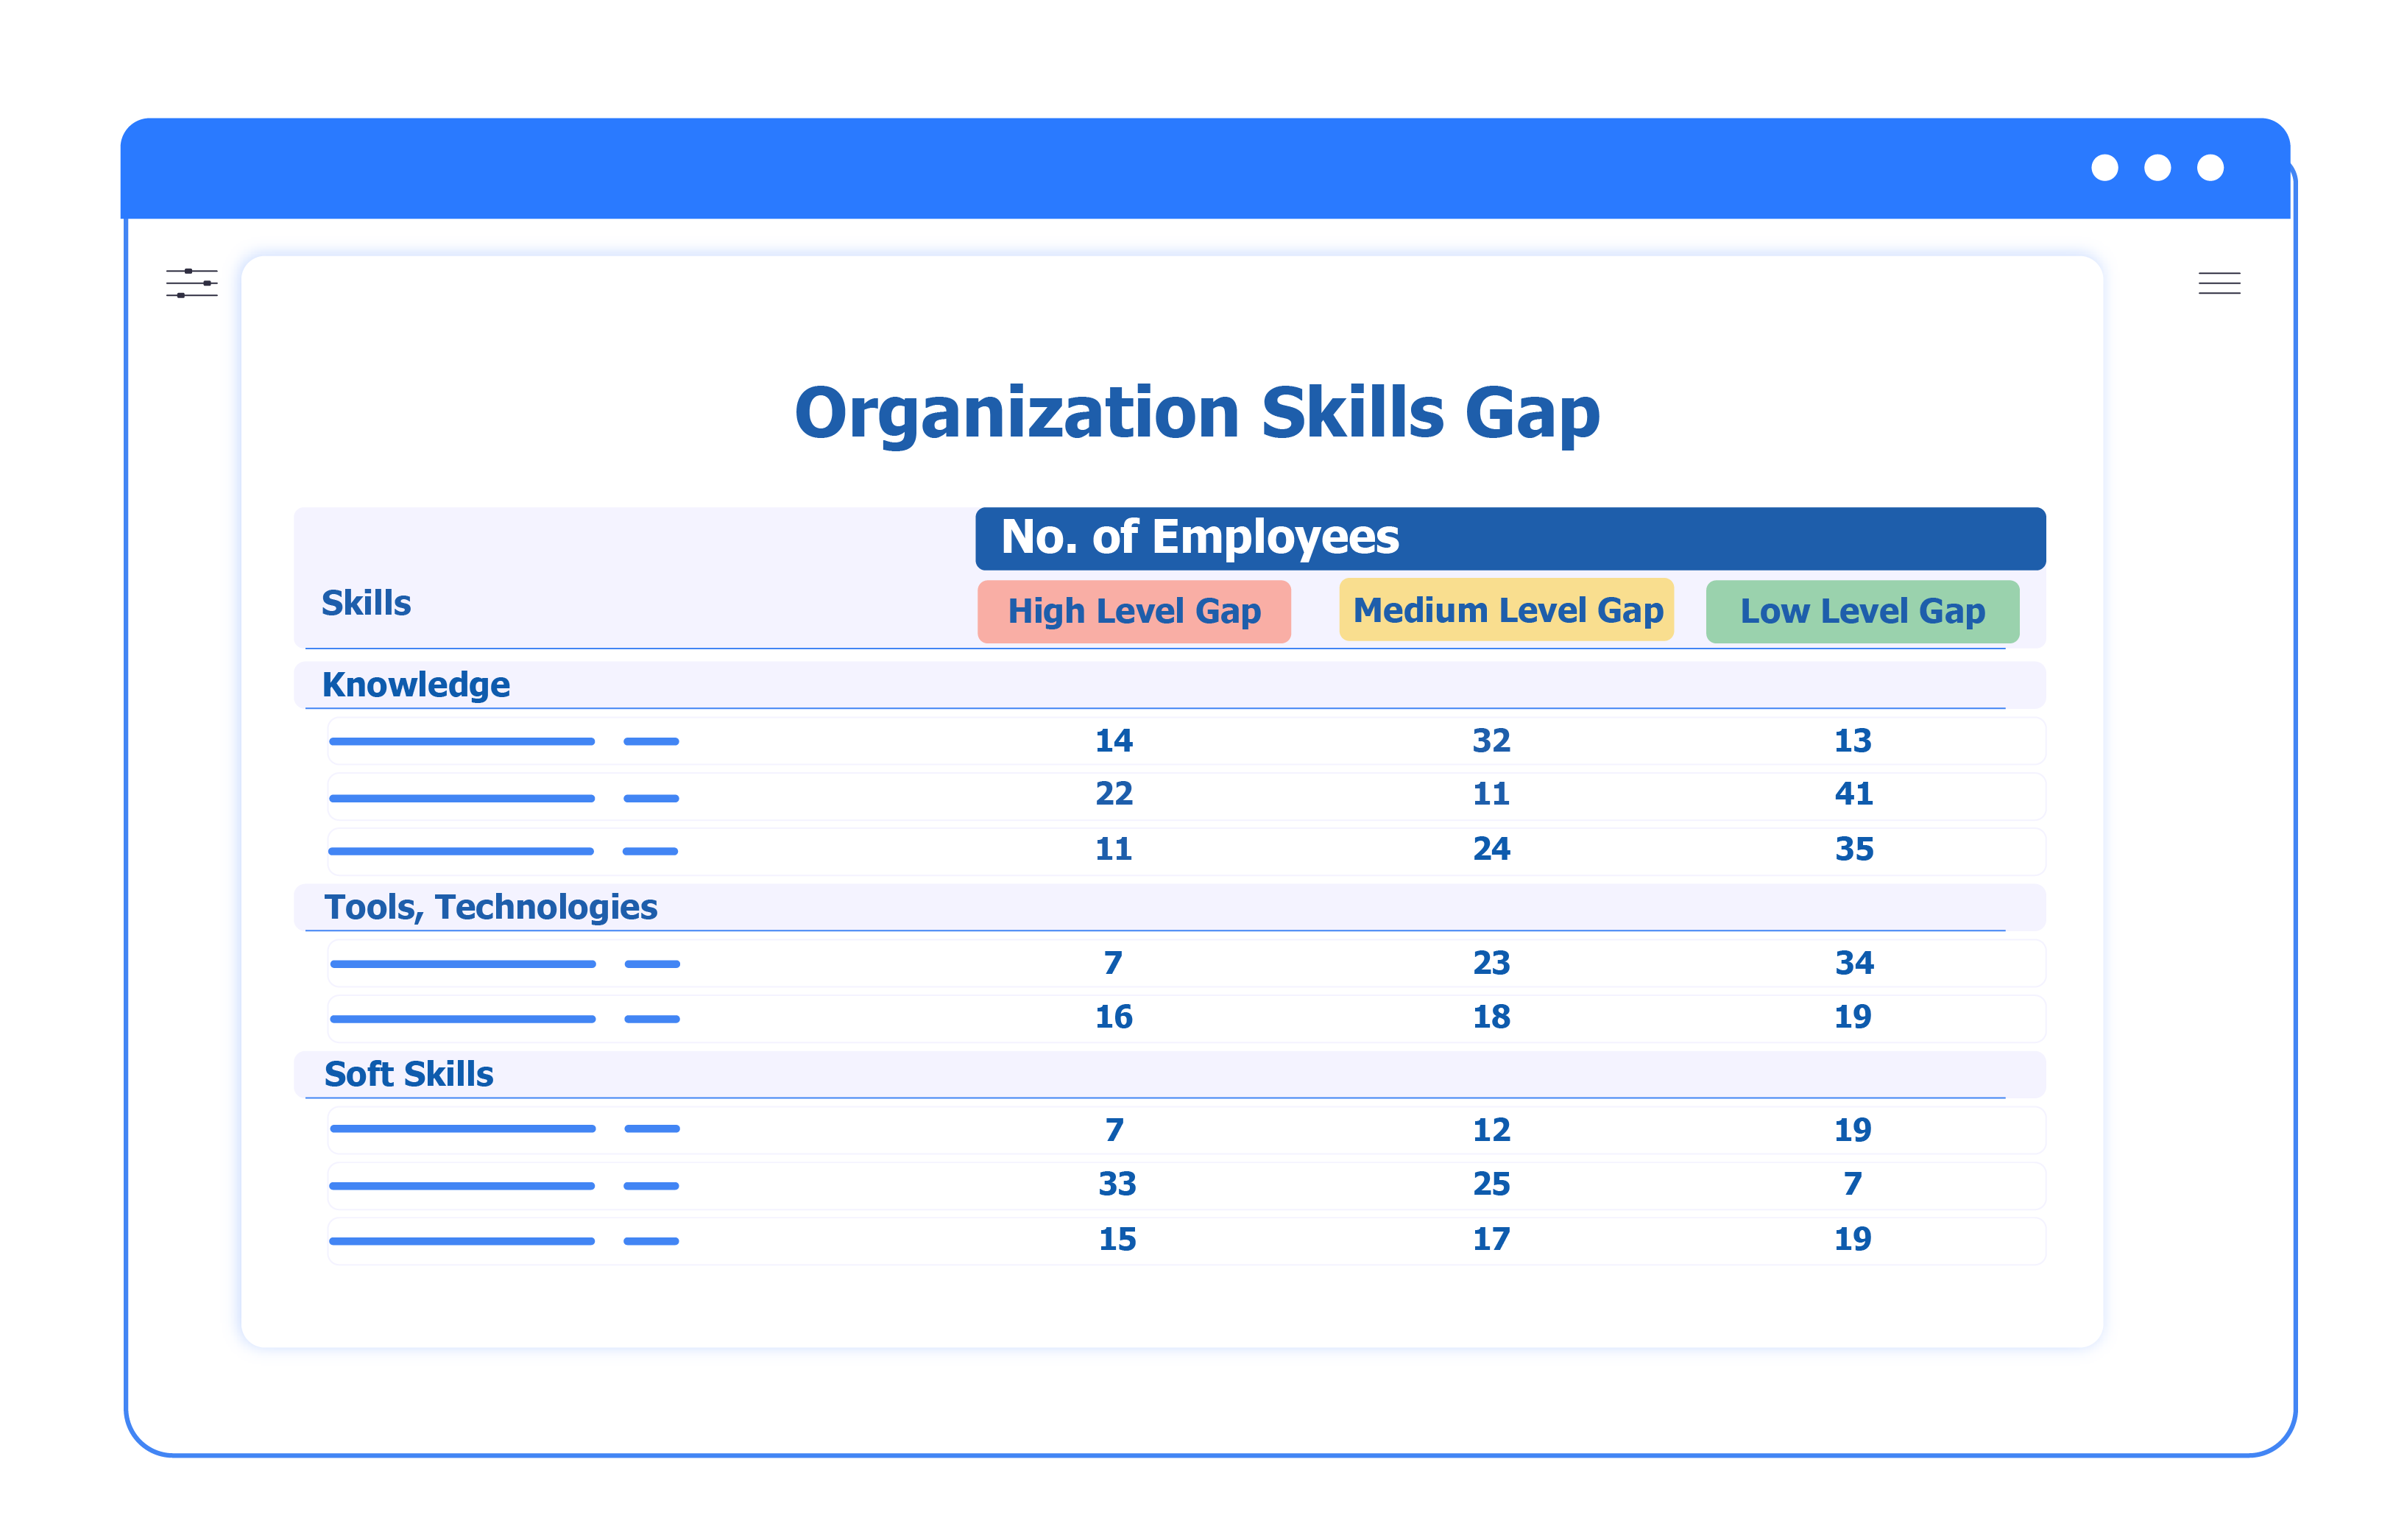Select the Skills column header
Image resolution: width=2407 pixels, height=1540 pixels.
366,603
